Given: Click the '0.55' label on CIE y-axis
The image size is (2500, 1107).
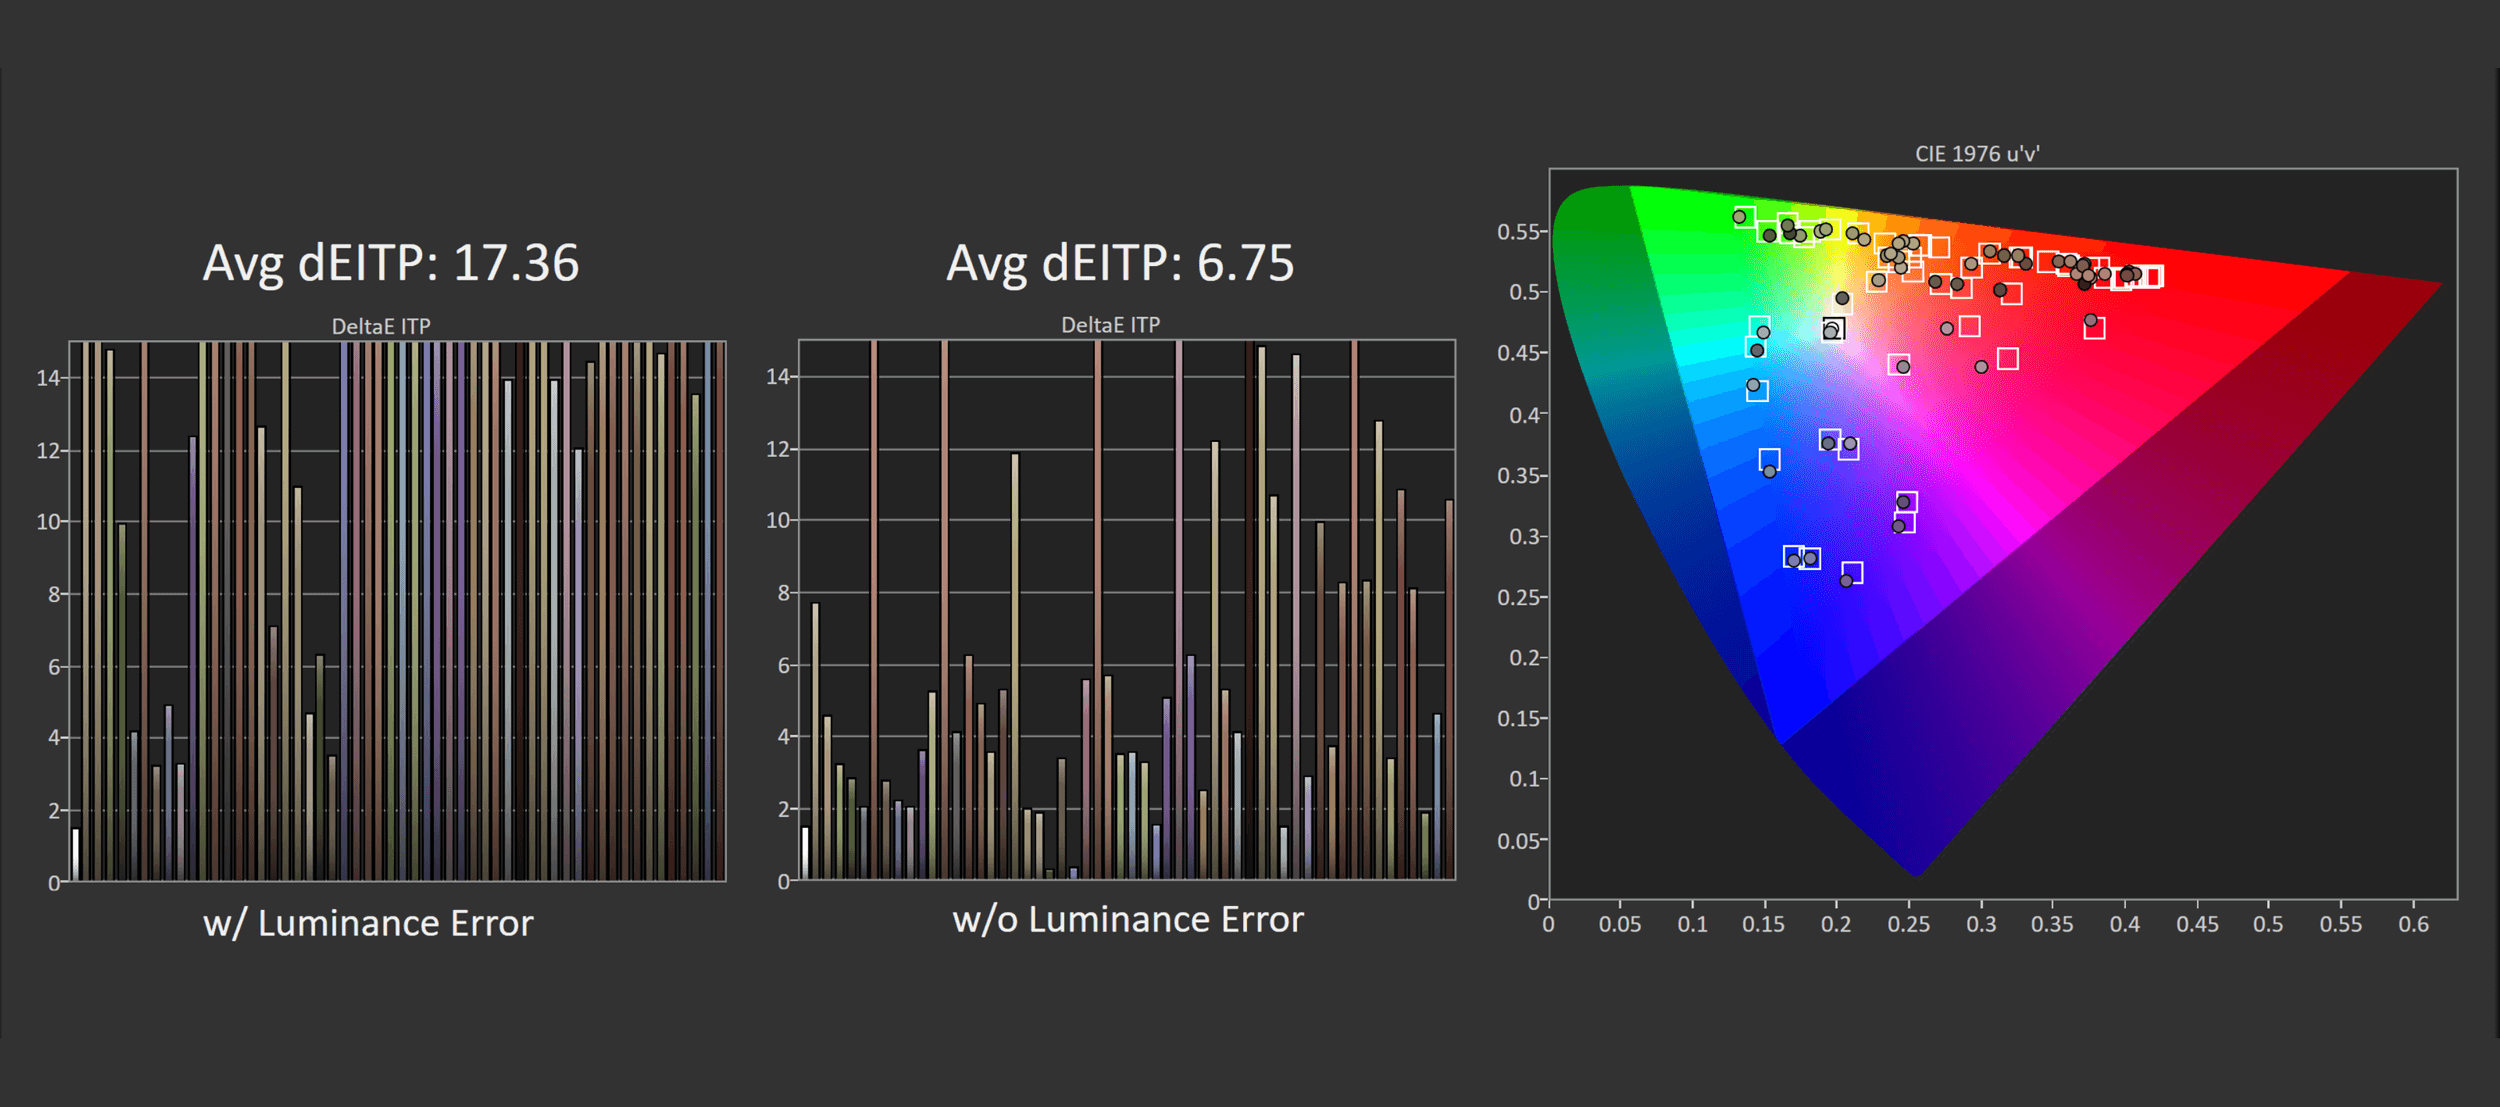Looking at the screenshot, I should pyautogui.click(x=1518, y=232).
